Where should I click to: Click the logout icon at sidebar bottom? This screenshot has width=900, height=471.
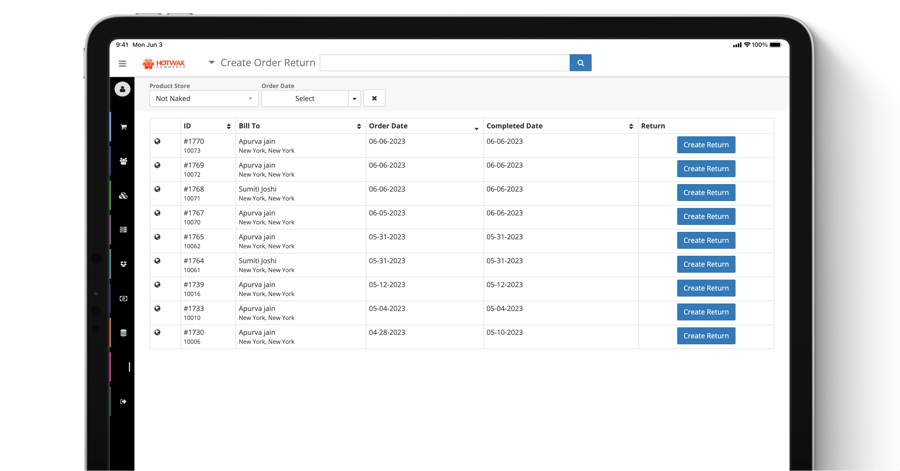tap(123, 402)
